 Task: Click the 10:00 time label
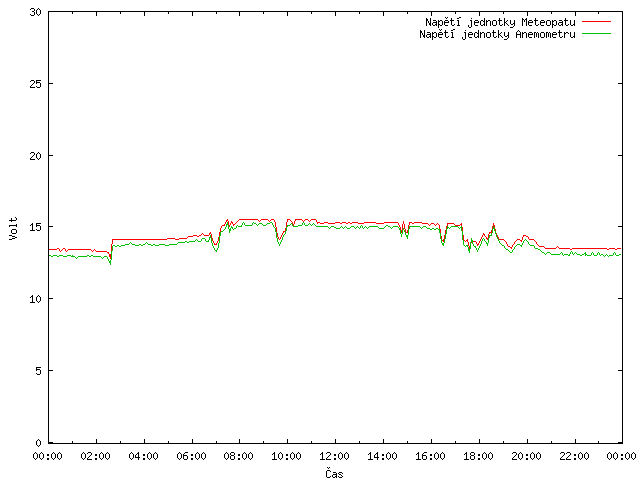coord(287,456)
